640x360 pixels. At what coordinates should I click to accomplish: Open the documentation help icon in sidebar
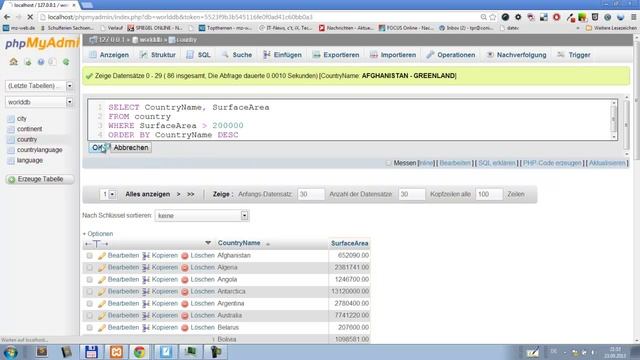pyautogui.click(x=41, y=62)
